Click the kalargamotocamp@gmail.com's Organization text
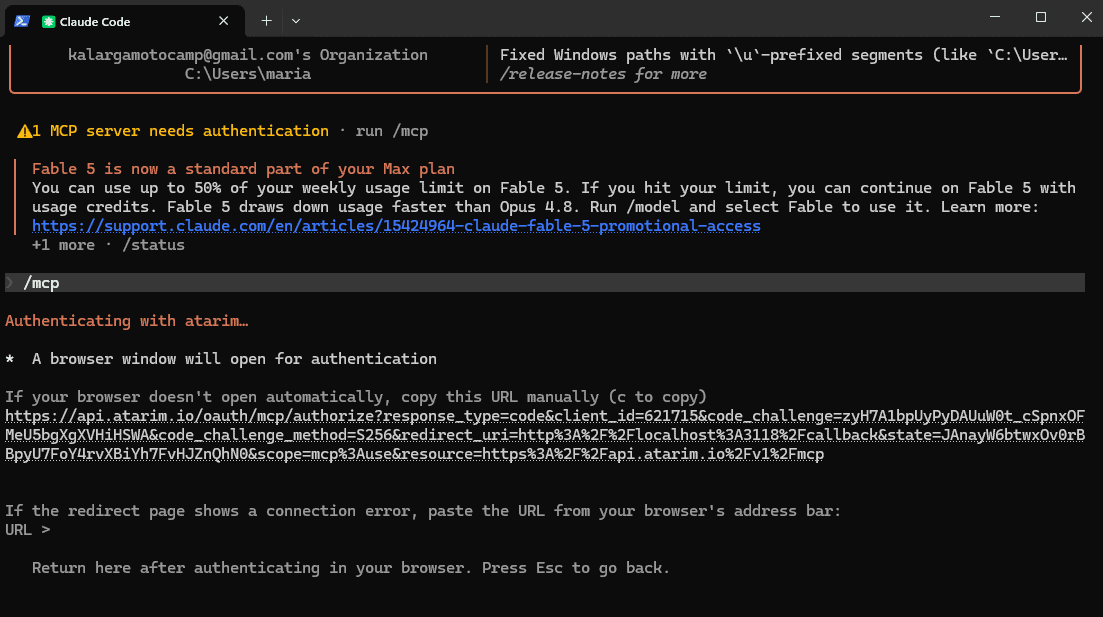The height and width of the screenshot is (617, 1103). 248,55
